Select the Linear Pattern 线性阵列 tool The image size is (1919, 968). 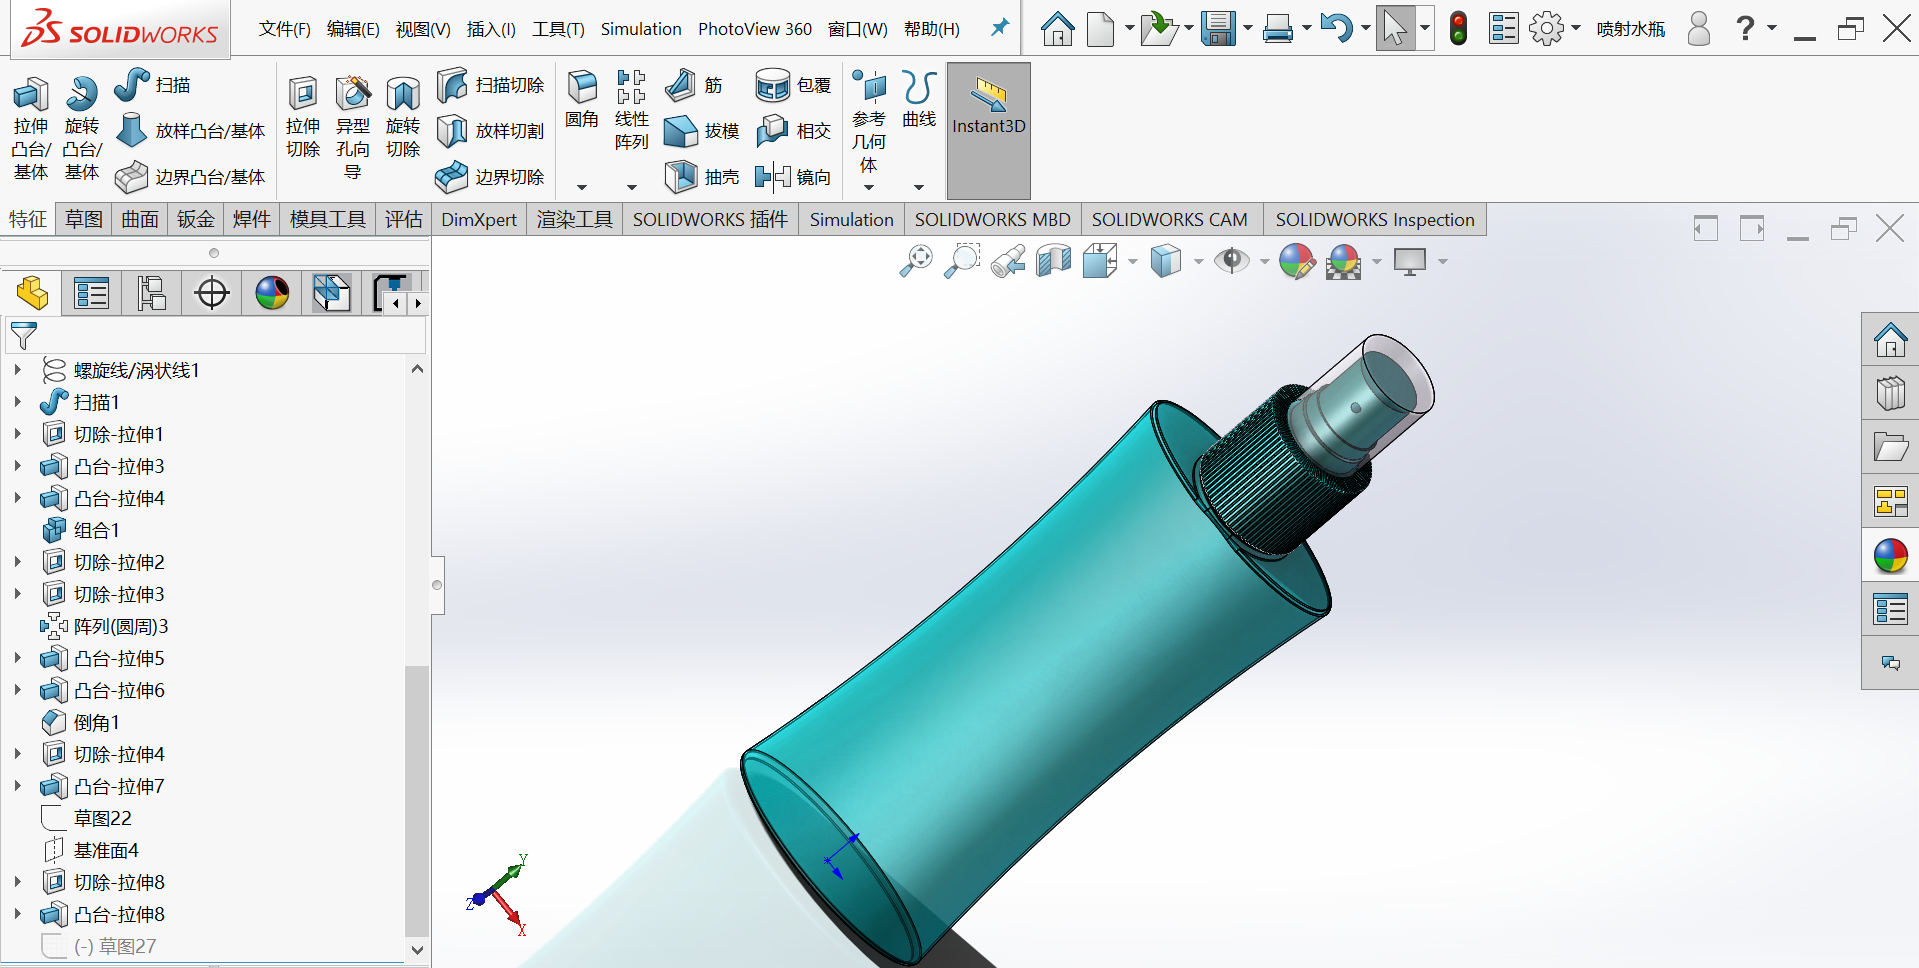point(631,110)
